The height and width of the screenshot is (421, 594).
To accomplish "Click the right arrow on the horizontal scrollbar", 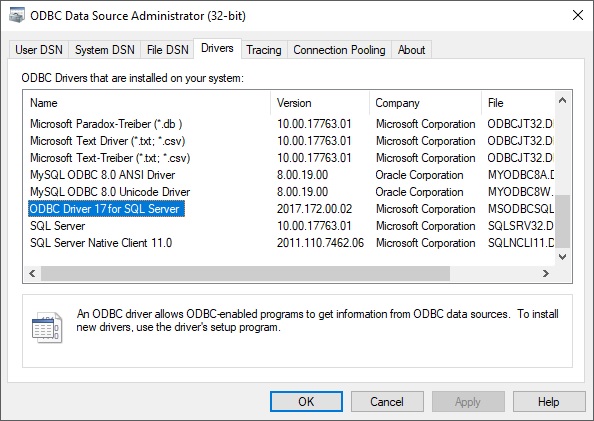I will [x=546, y=273].
